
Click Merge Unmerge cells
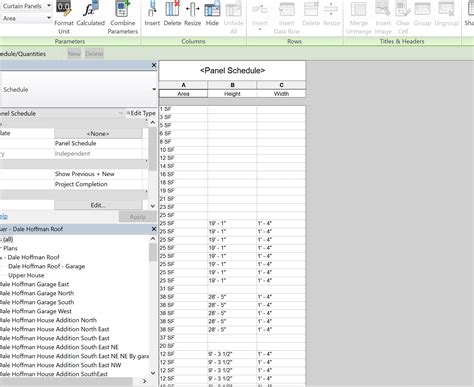[x=359, y=17]
